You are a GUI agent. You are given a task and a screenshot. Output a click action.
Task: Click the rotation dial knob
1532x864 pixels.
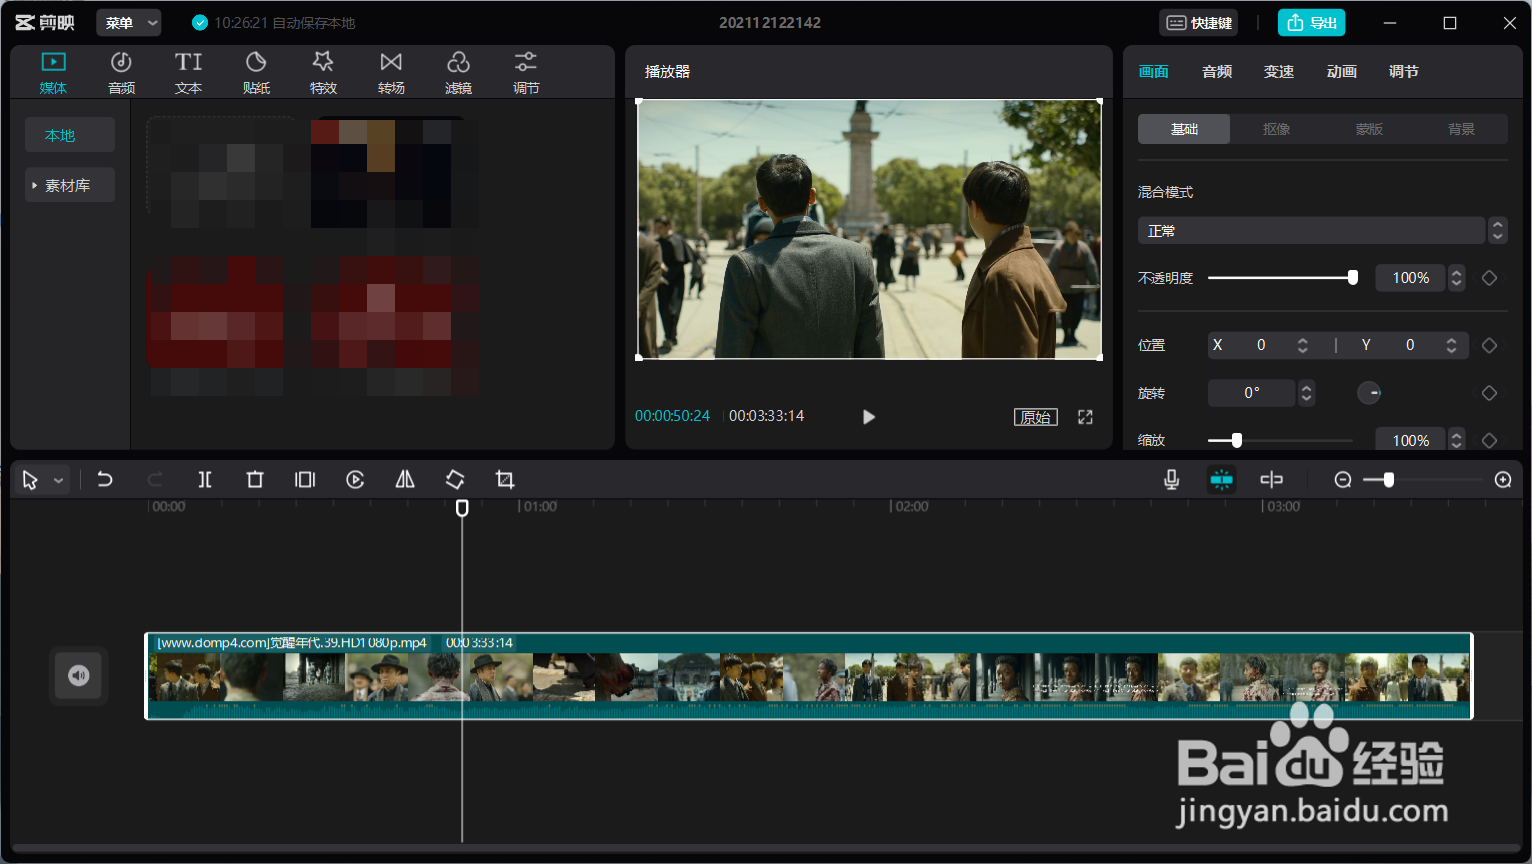1369,393
